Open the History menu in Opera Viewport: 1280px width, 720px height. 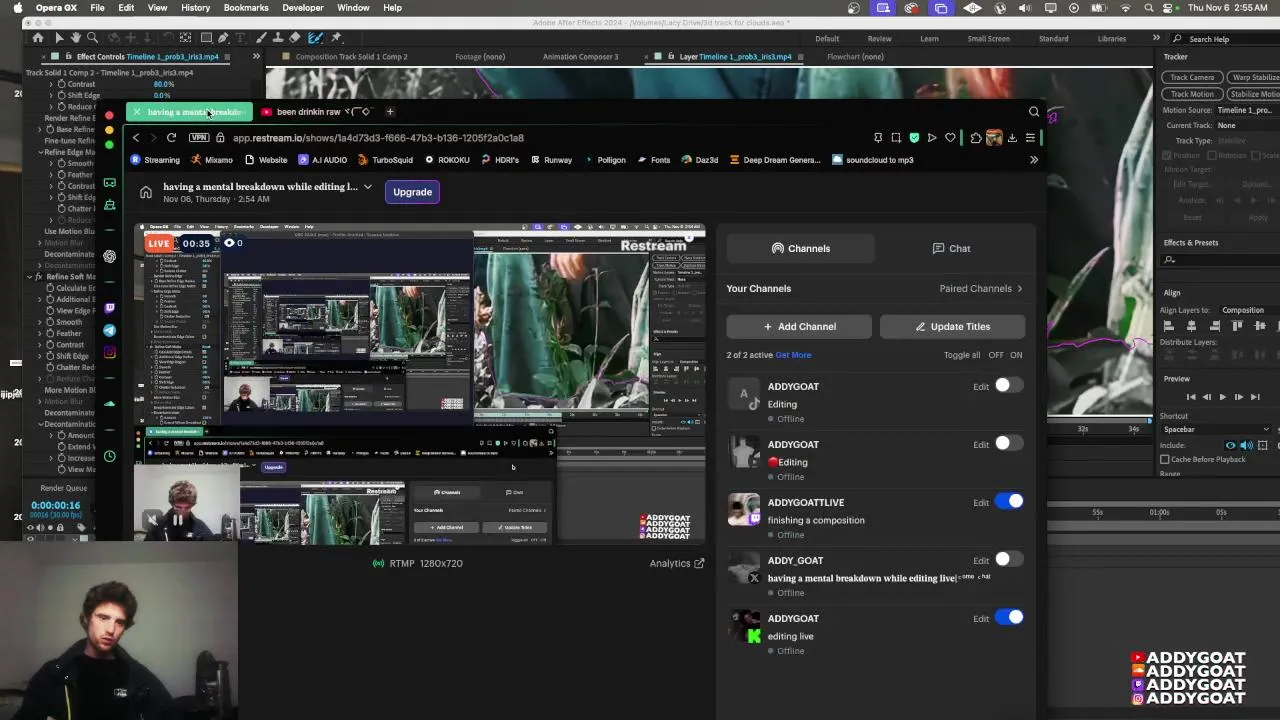point(195,8)
